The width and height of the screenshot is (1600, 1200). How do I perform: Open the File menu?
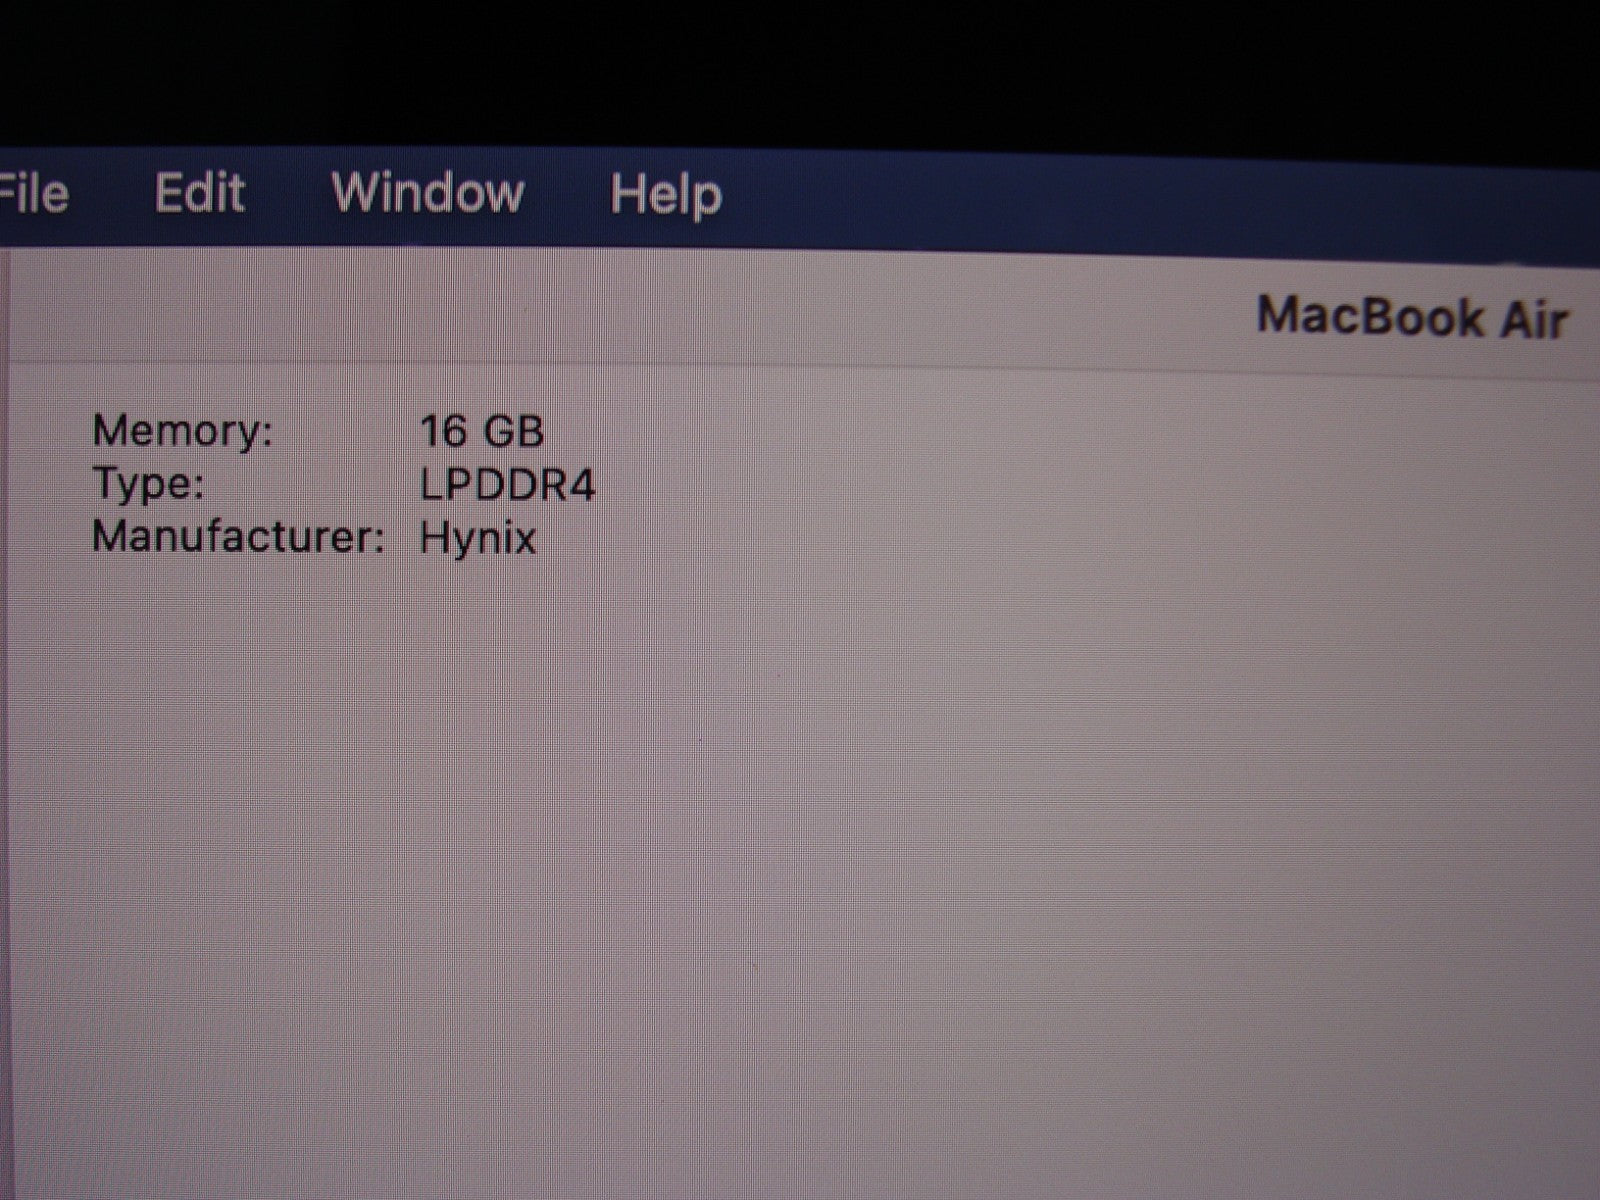pos(33,192)
